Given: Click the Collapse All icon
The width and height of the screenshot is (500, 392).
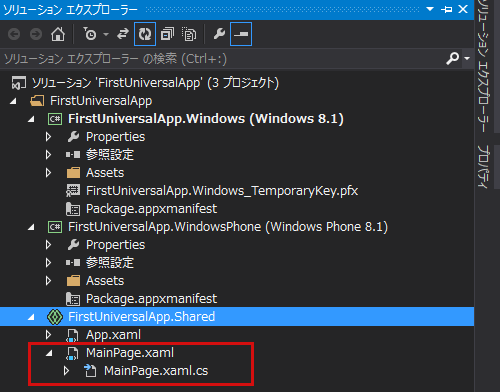Looking at the screenshot, I should 167,34.
